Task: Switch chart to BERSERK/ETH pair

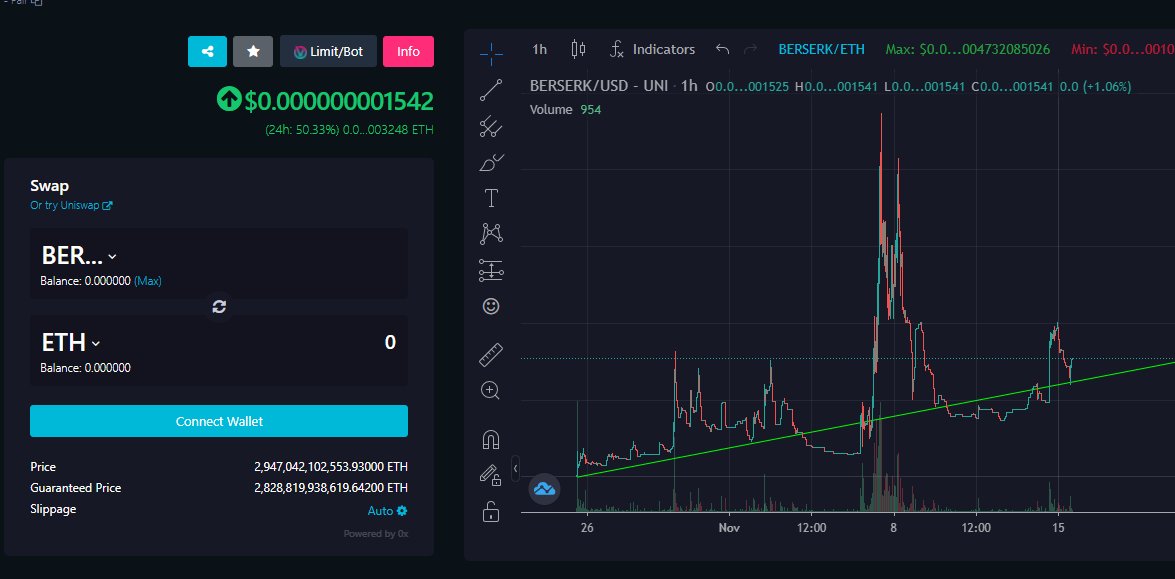Action: (821, 49)
